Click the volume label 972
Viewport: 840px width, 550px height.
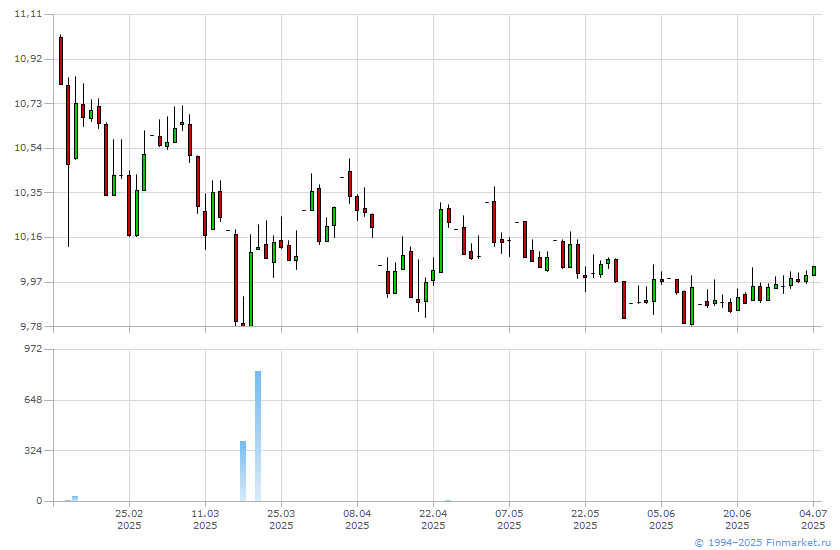pyautogui.click(x=33, y=349)
